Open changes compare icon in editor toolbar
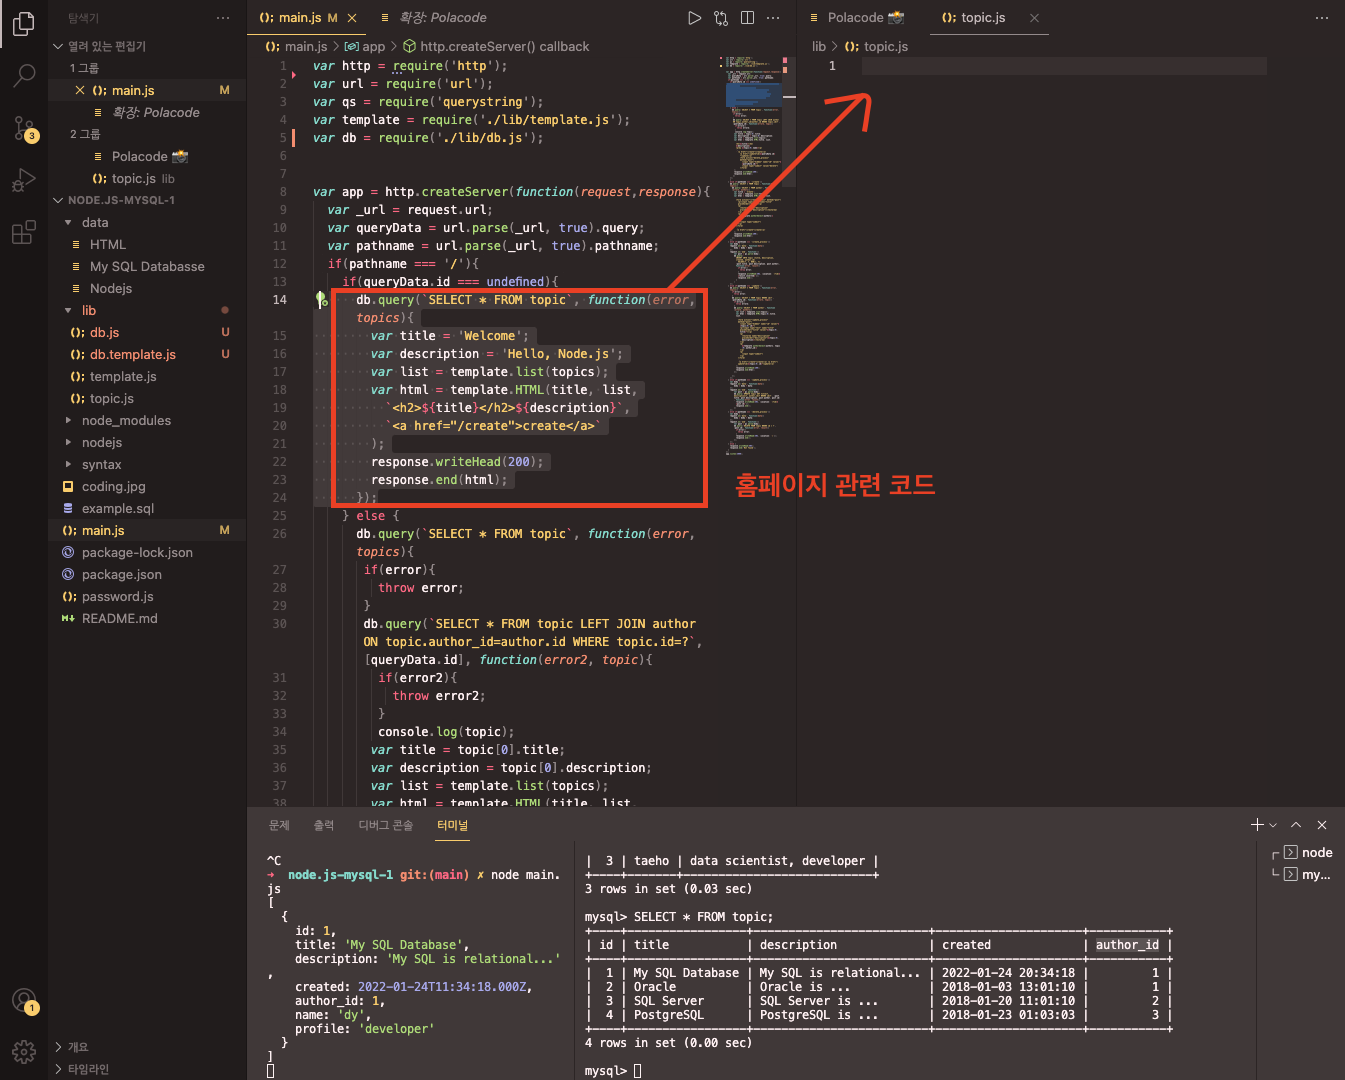 click(721, 18)
